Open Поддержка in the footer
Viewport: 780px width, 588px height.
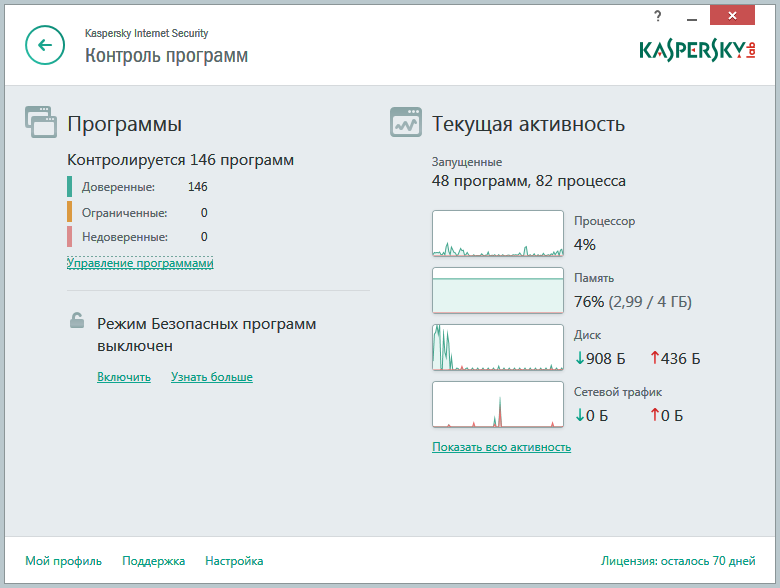coord(154,561)
